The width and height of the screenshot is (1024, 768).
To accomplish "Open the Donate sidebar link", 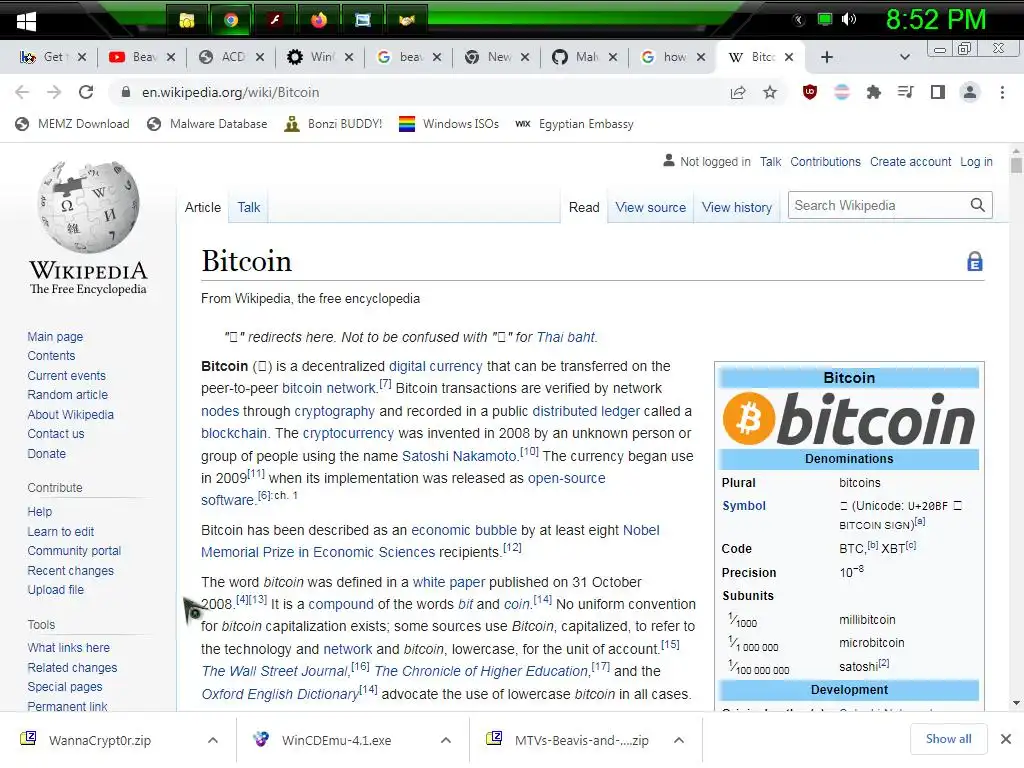I will click(x=46, y=453).
